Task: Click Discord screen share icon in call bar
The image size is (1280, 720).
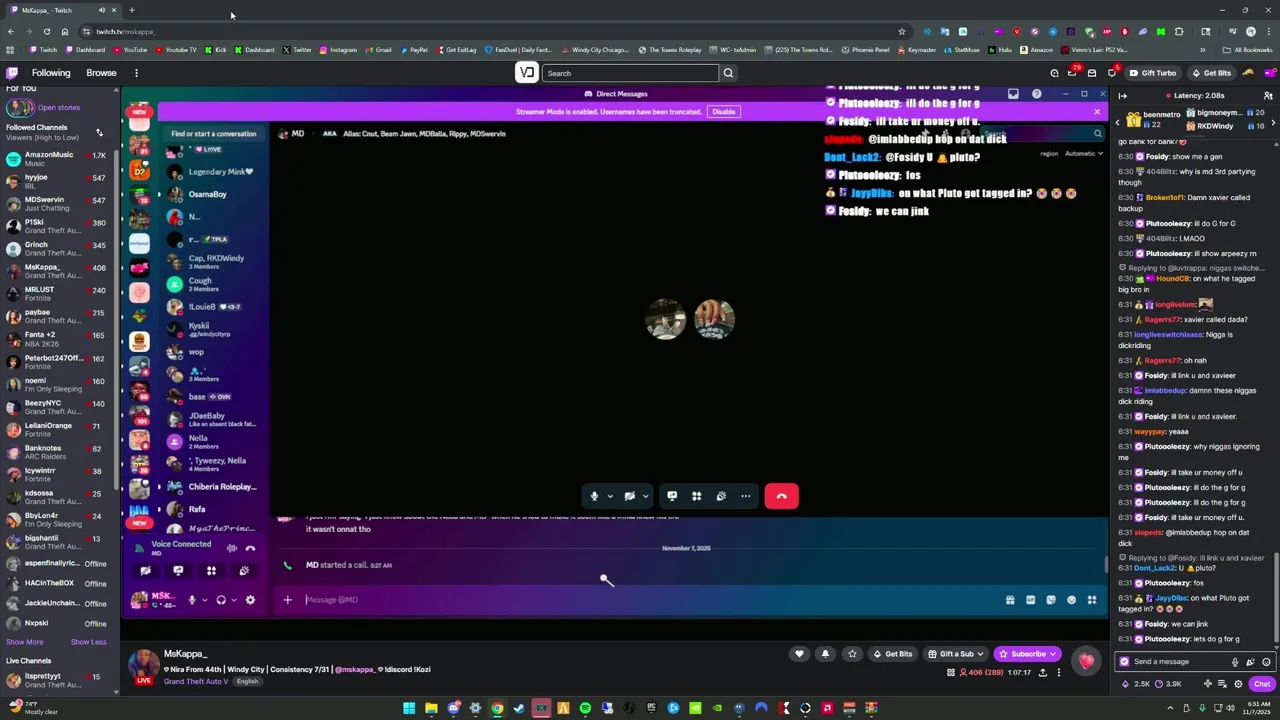Action: coord(672,496)
